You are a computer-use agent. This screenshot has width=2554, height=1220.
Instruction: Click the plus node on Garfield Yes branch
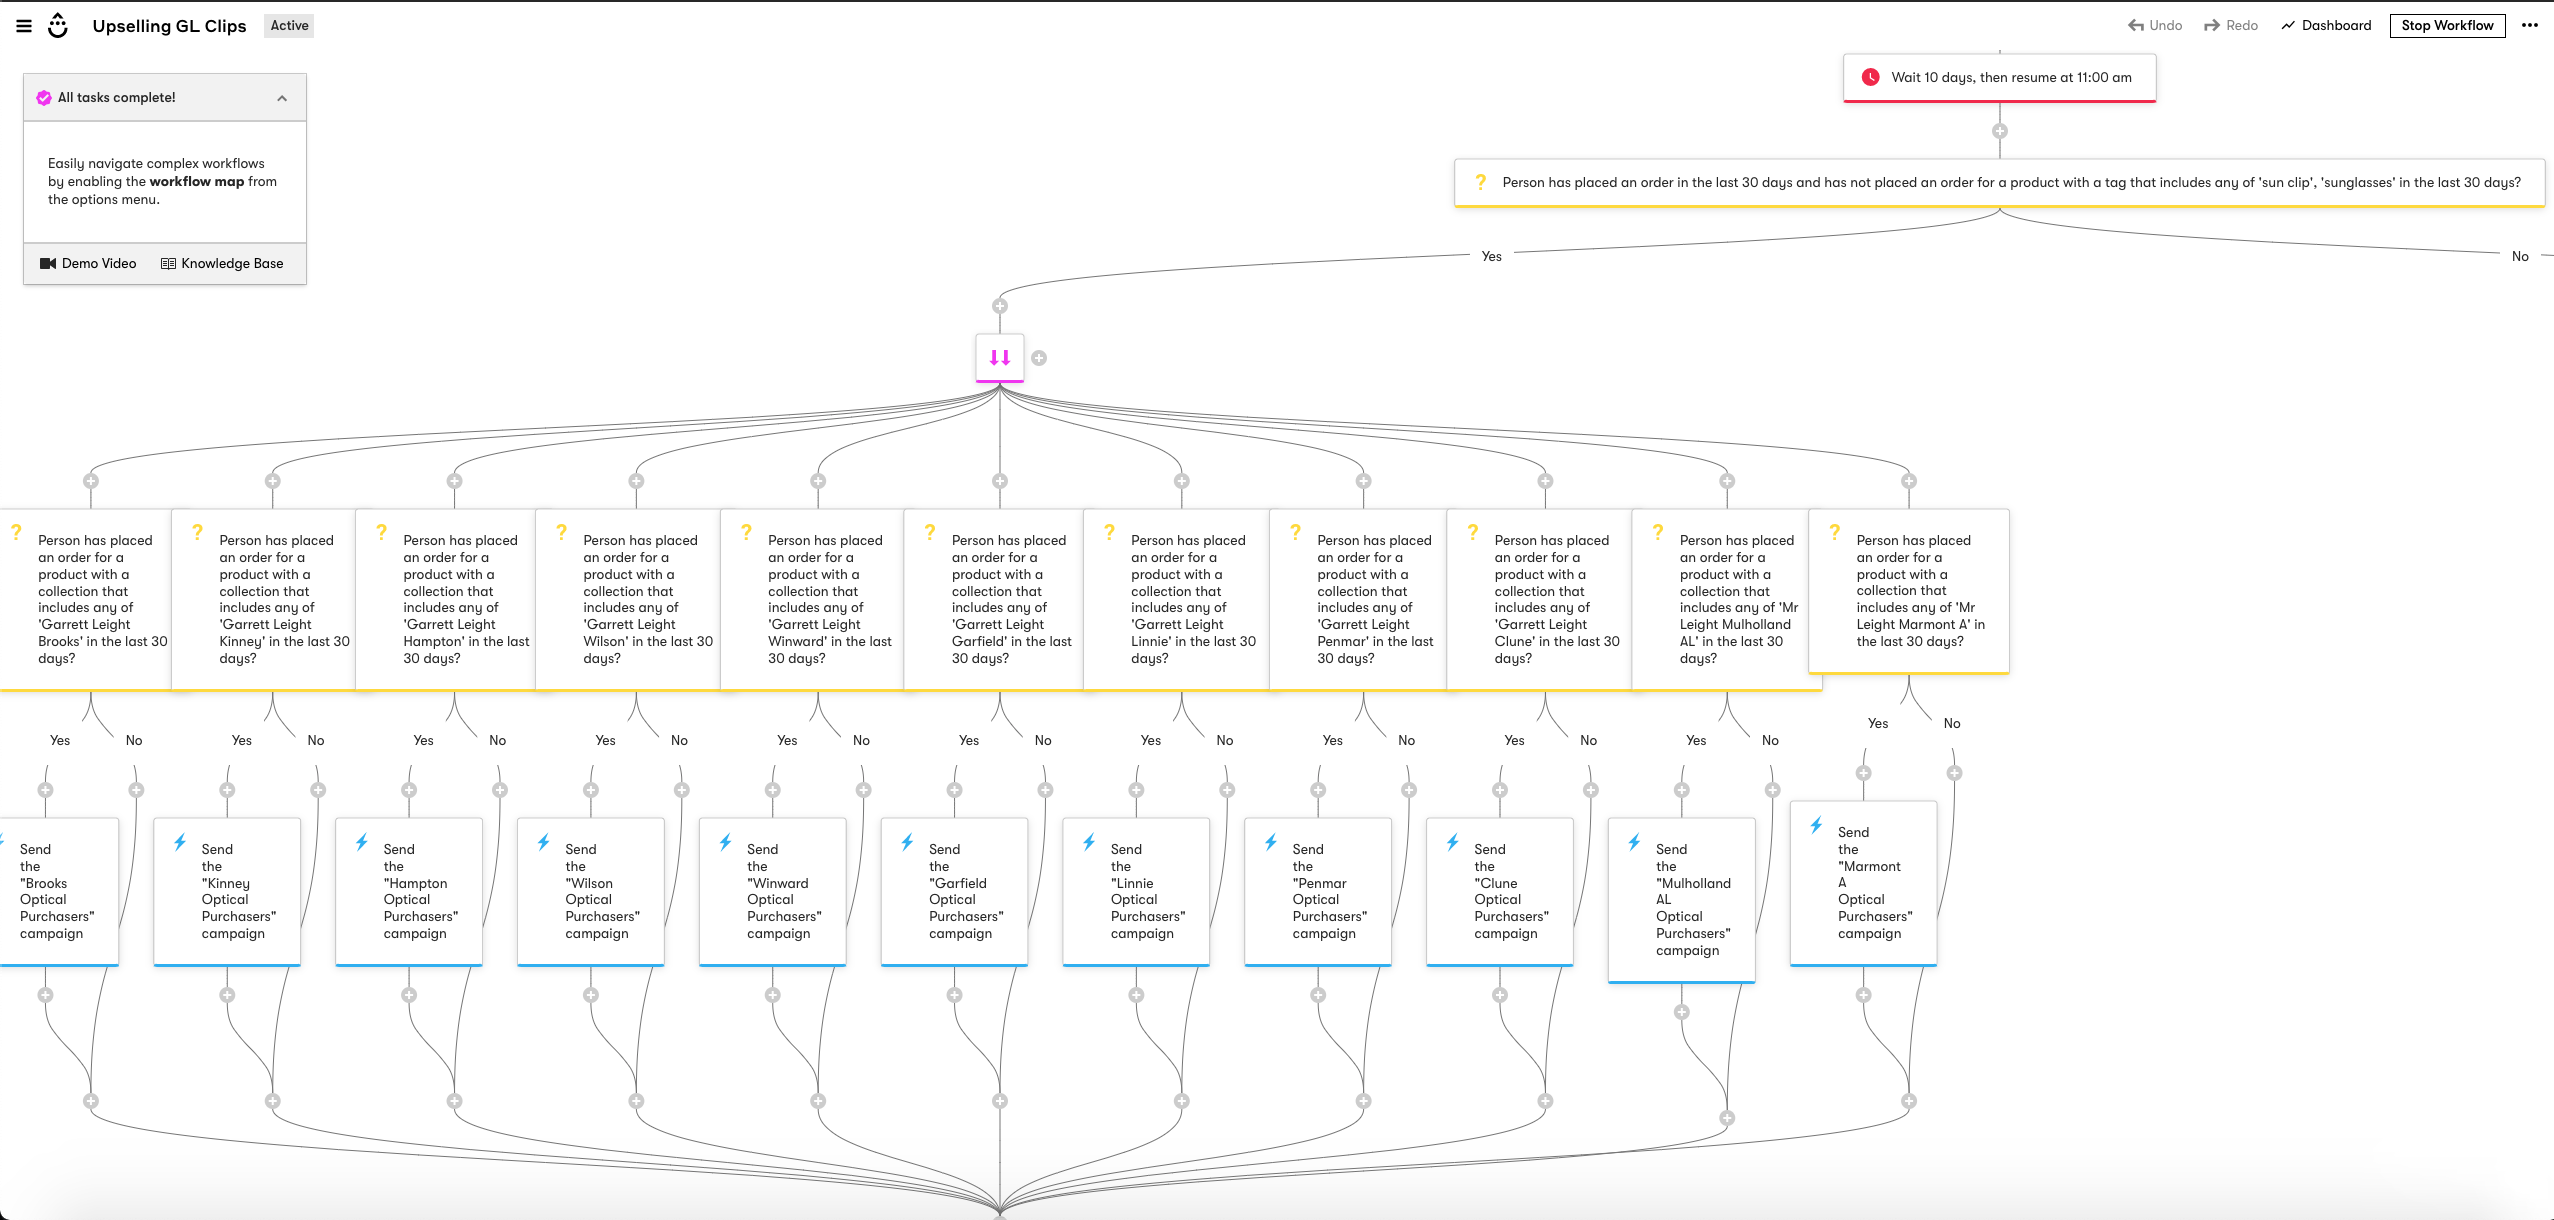pos(955,790)
